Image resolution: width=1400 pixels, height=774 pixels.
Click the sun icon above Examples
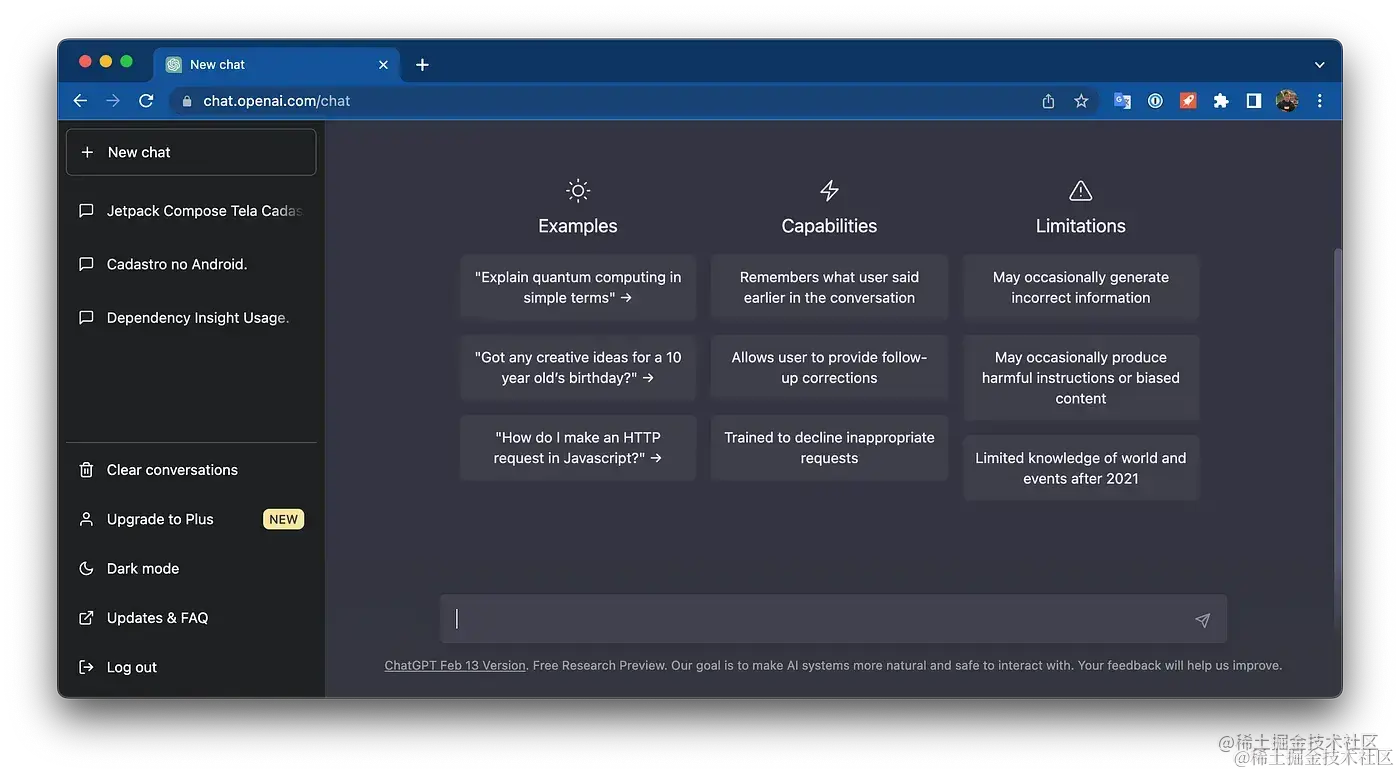click(578, 190)
